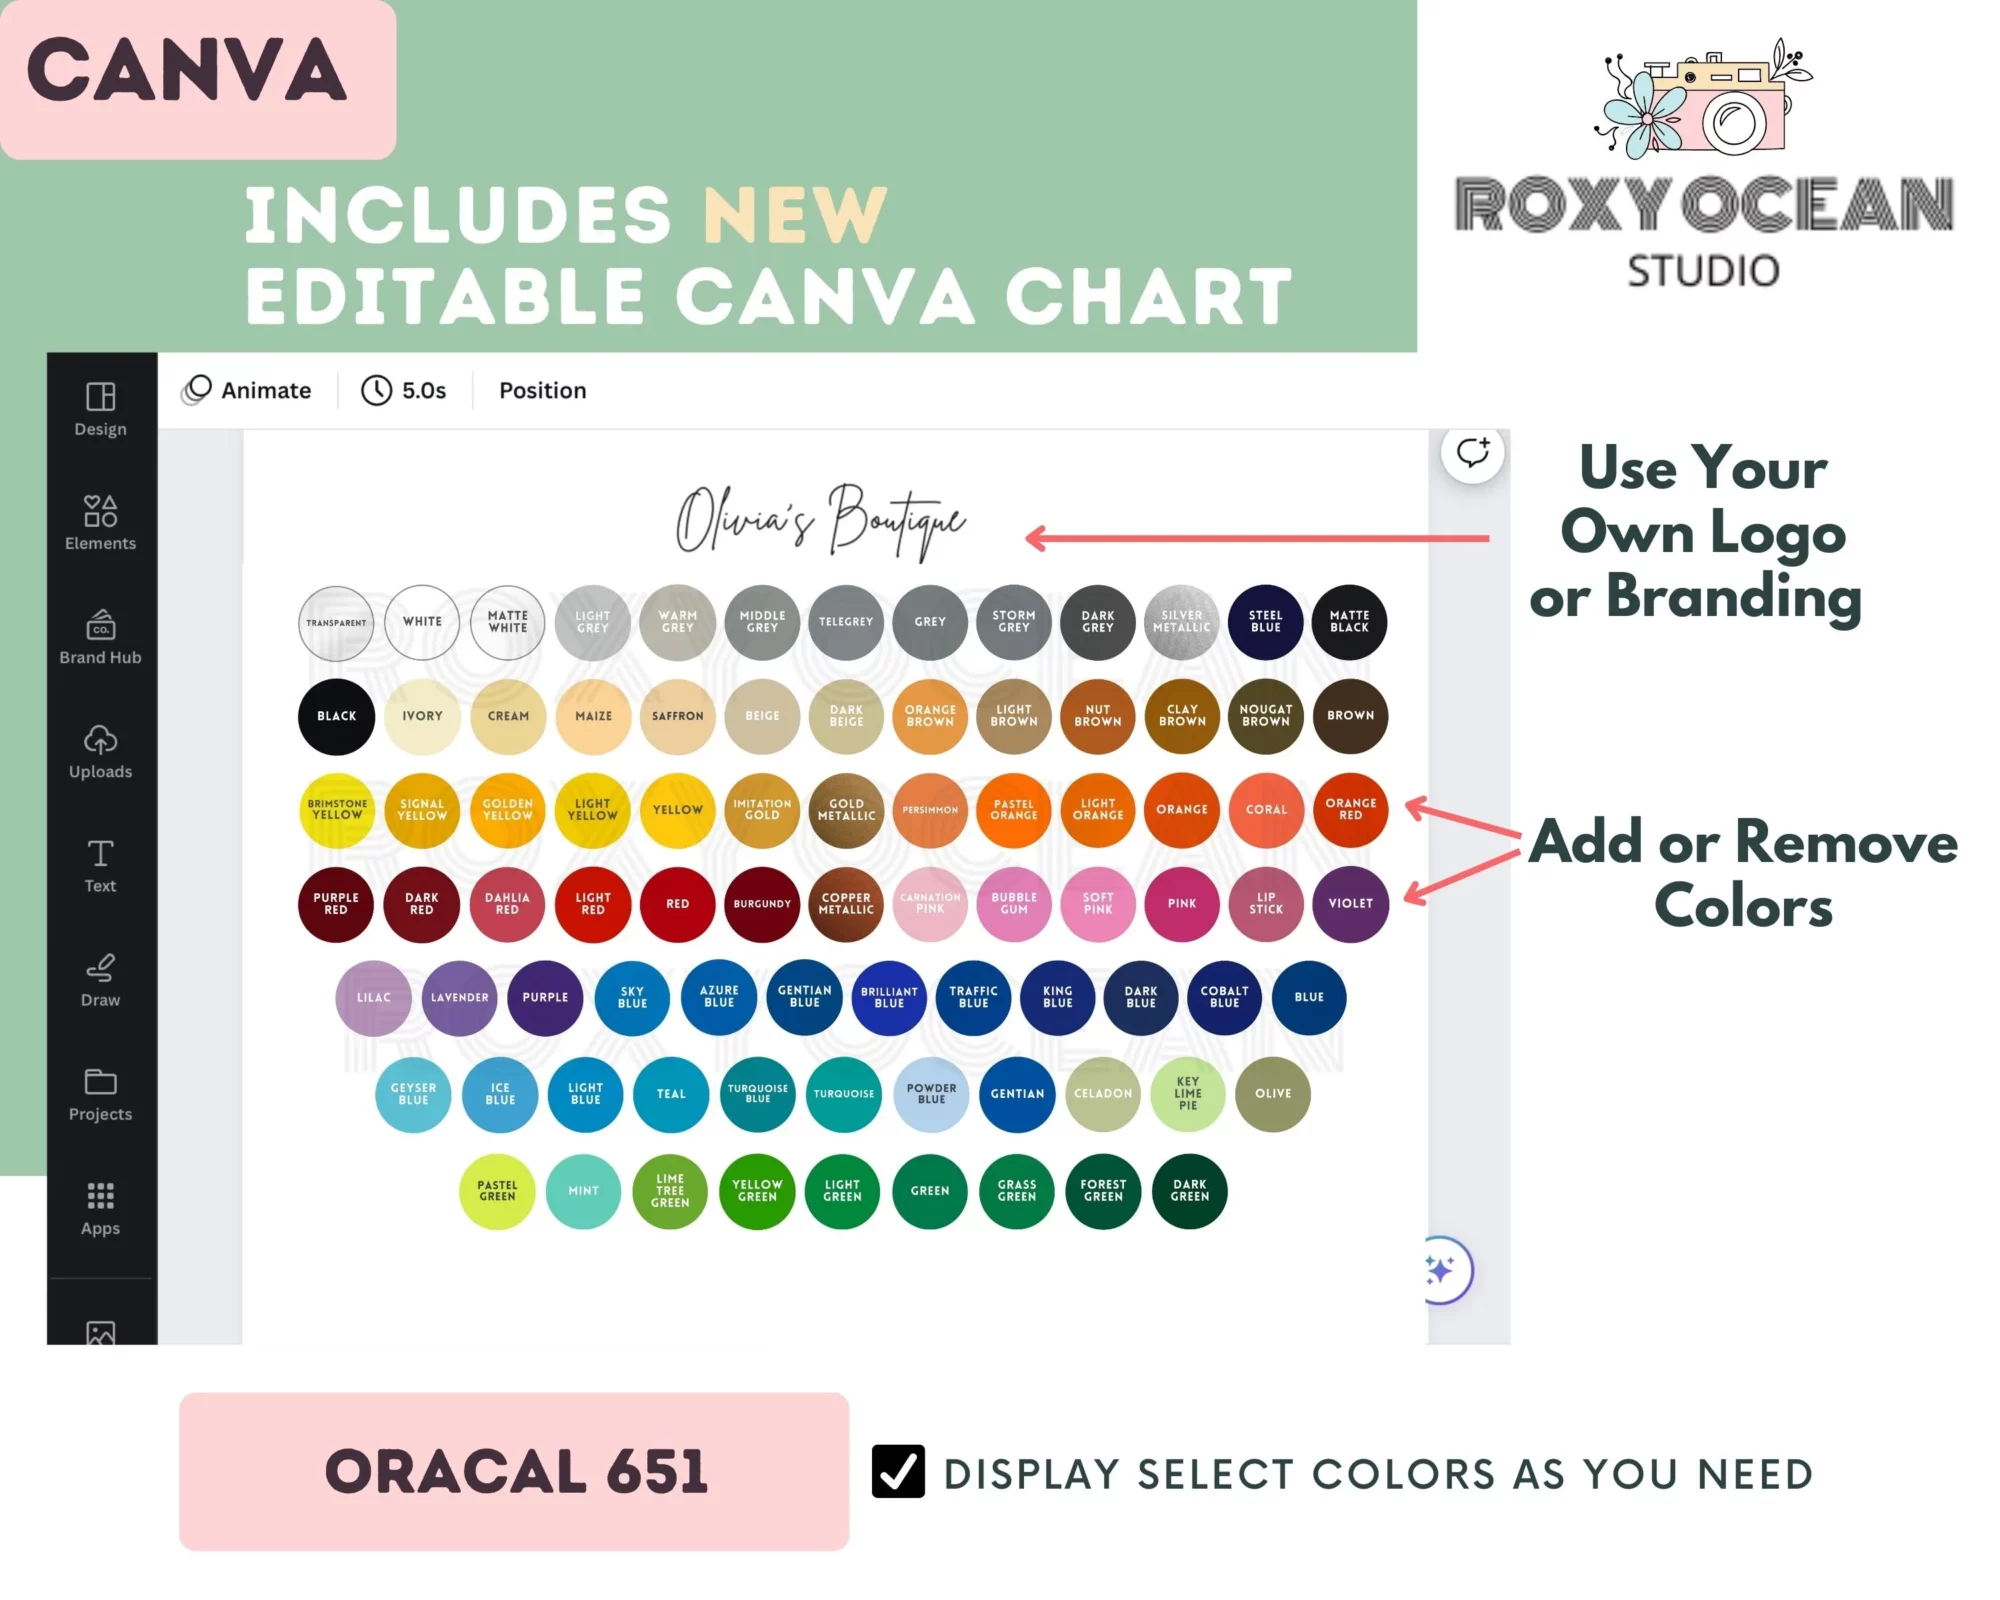The image size is (2000, 1600).
Task: Click the Position button
Action: pos(545,390)
